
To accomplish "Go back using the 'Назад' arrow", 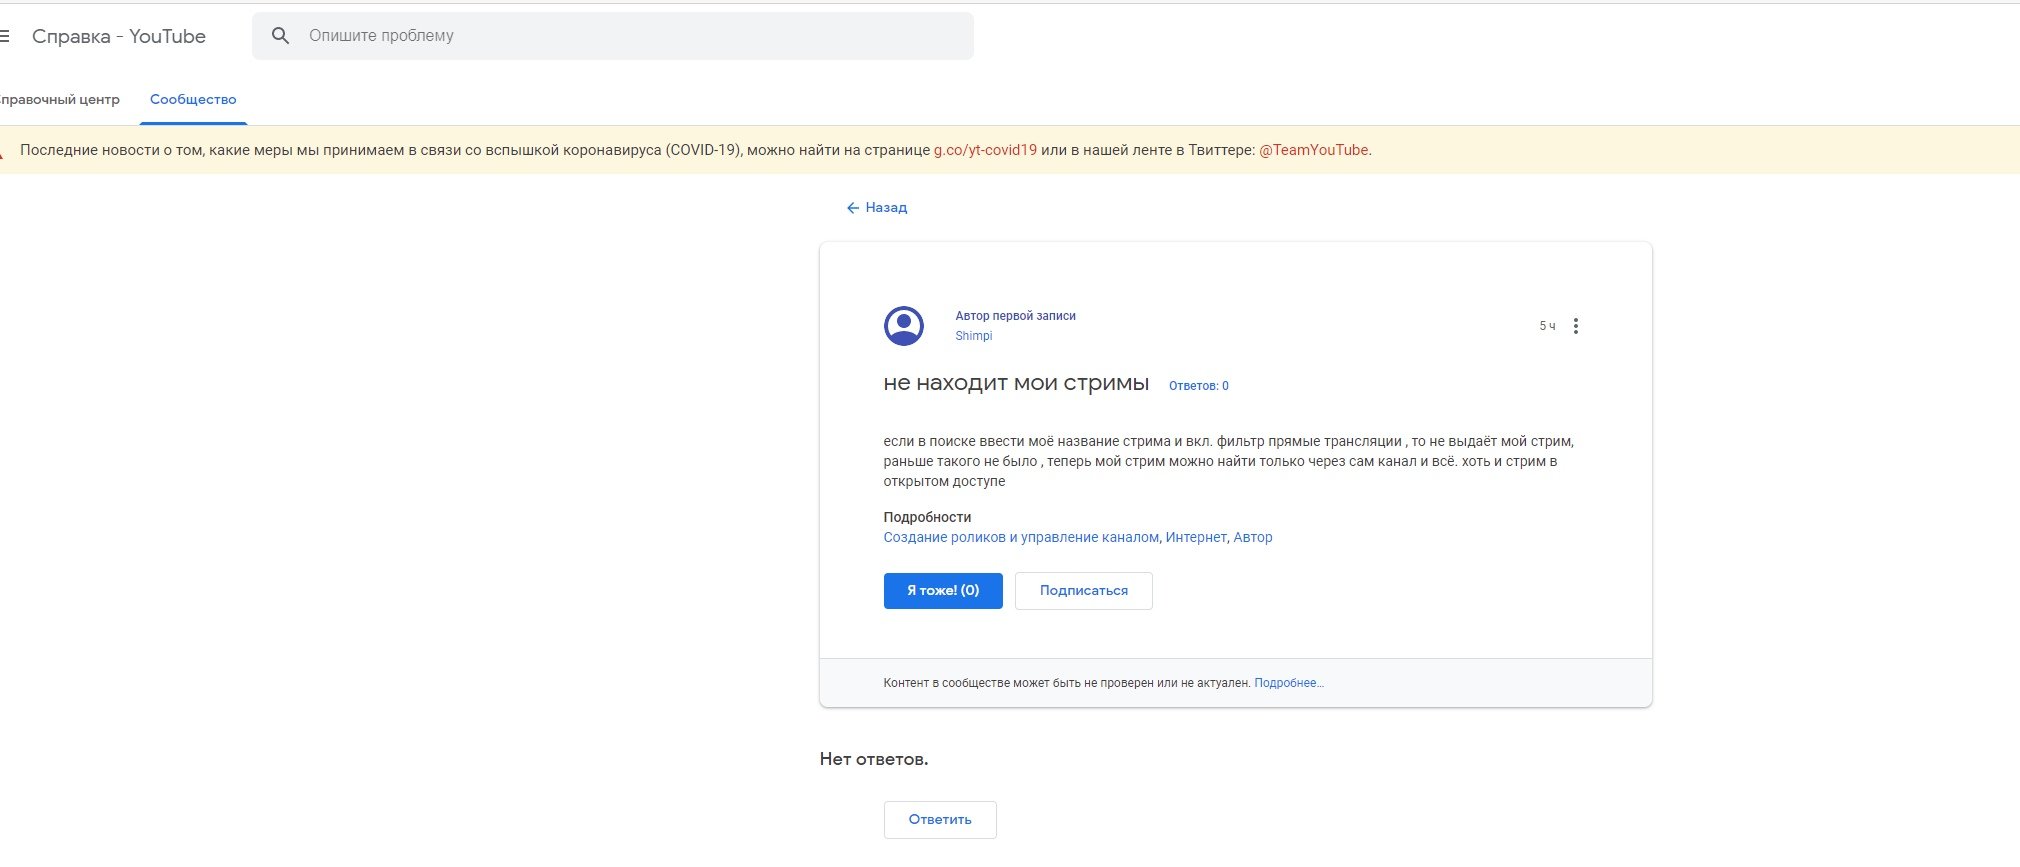I will (877, 208).
